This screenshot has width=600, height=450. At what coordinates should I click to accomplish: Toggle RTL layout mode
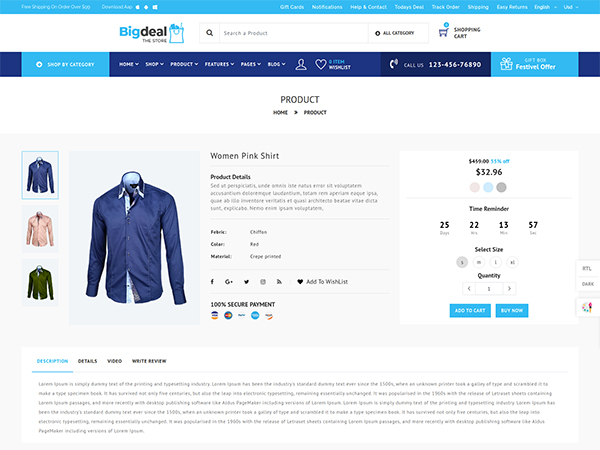pos(587,268)
